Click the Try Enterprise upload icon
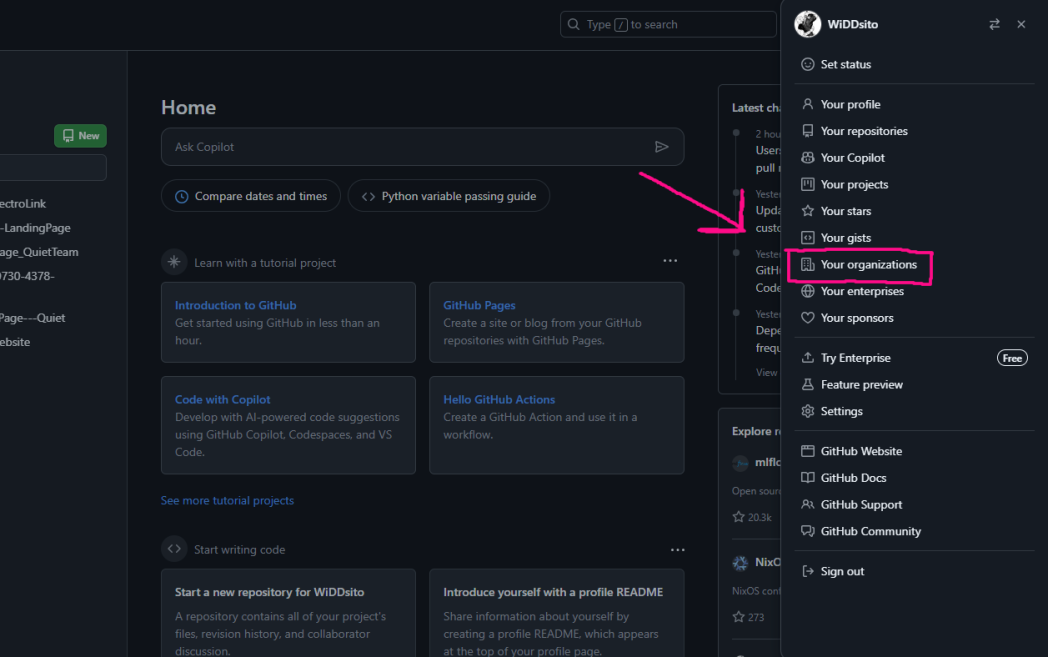 [x=807, y=358]
